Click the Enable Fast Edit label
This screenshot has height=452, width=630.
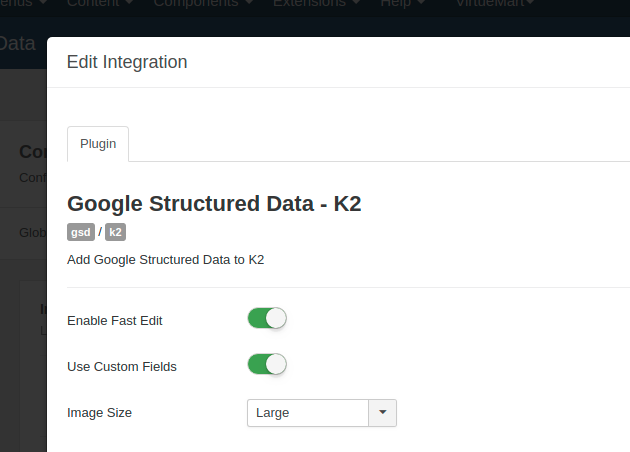pos(115,321)
